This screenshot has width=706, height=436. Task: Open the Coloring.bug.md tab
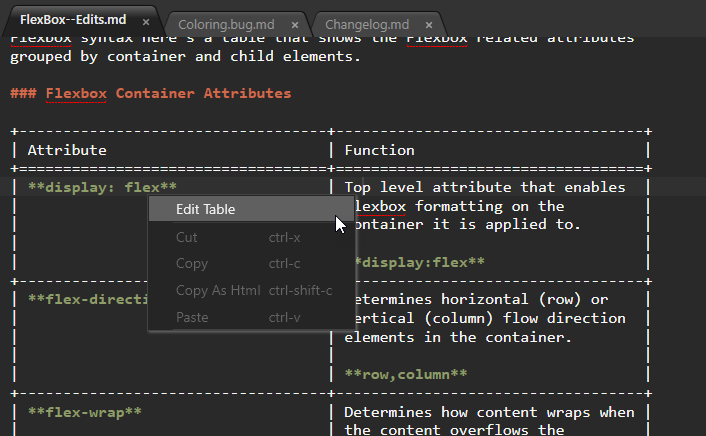click(x=226, y=24)
